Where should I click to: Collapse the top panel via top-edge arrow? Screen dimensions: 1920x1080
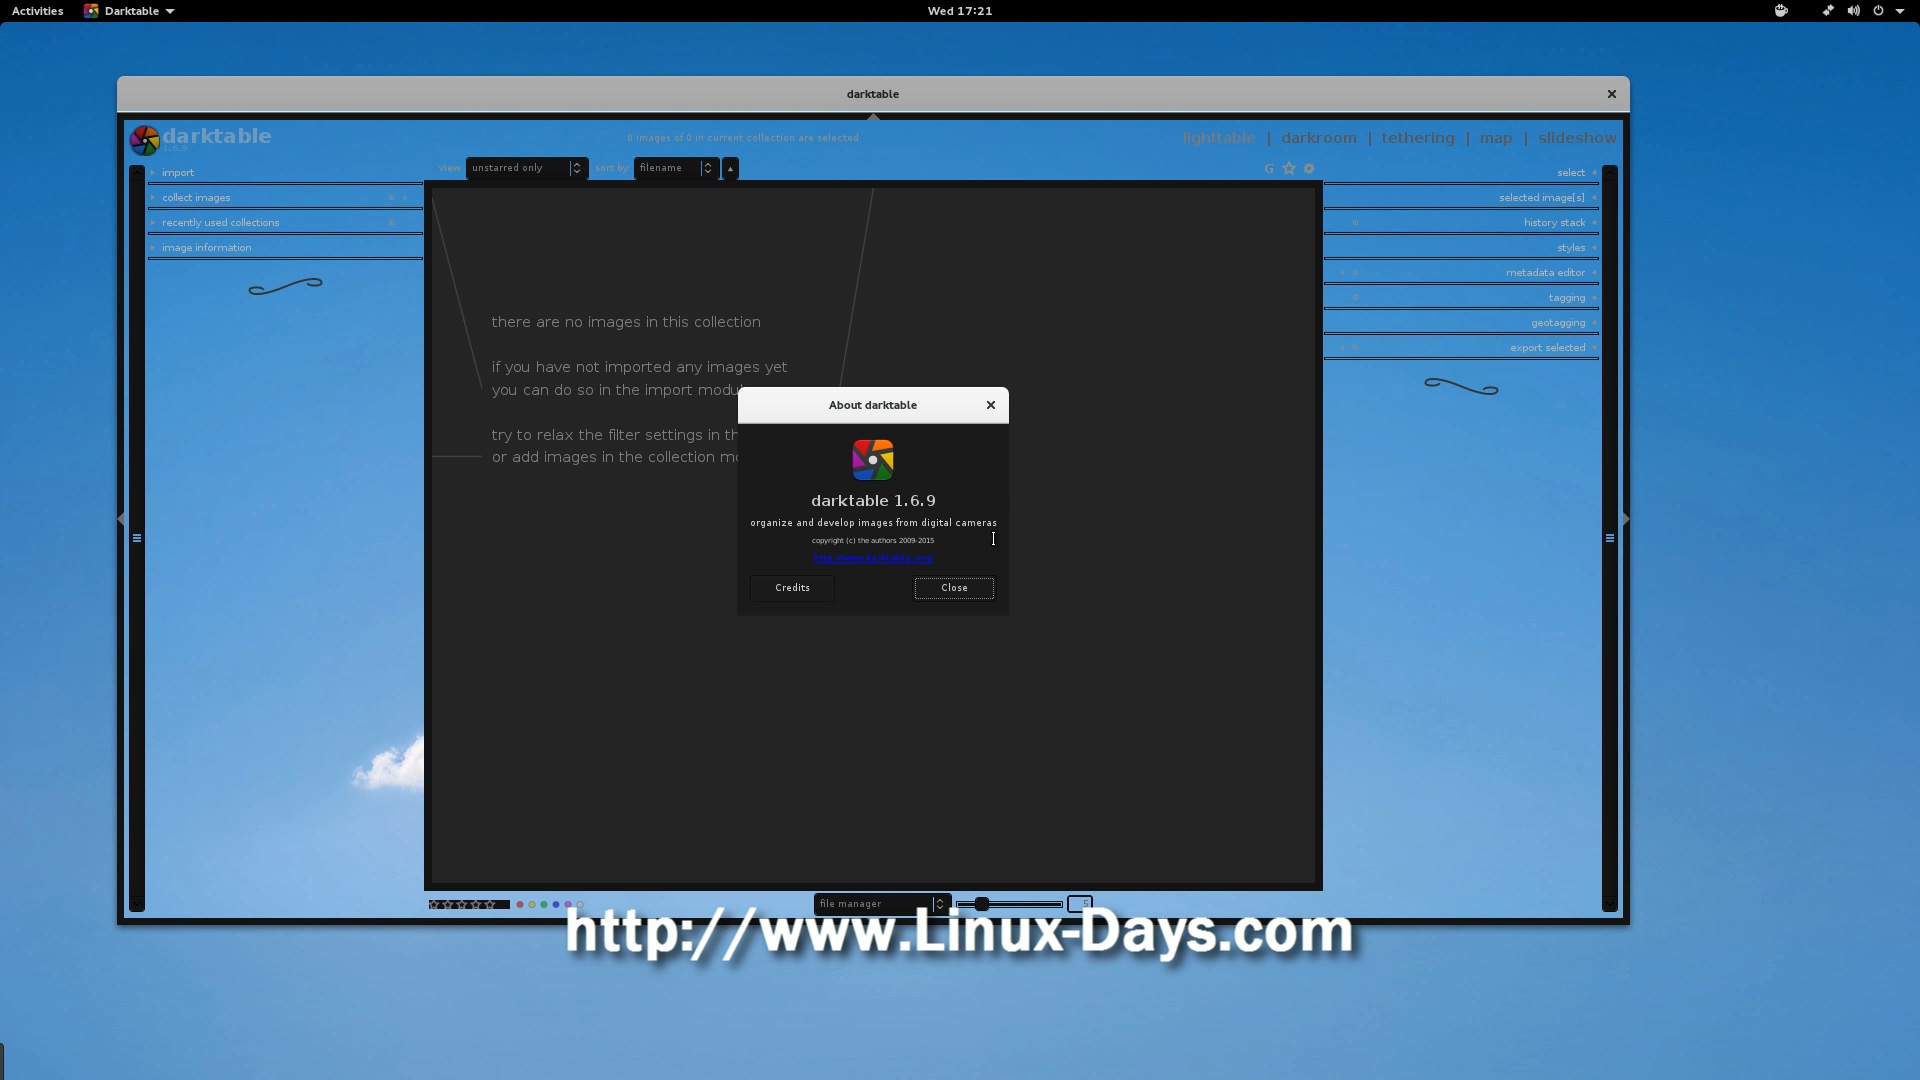873,117
